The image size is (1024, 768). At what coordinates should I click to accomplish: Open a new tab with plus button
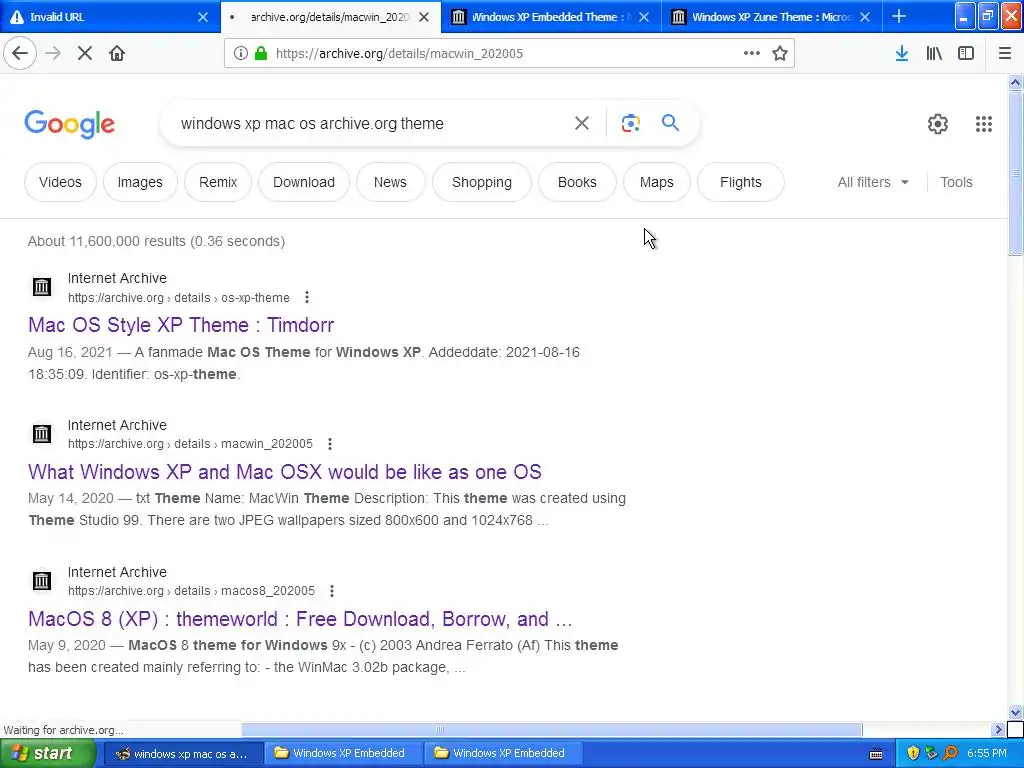[899, 16]
